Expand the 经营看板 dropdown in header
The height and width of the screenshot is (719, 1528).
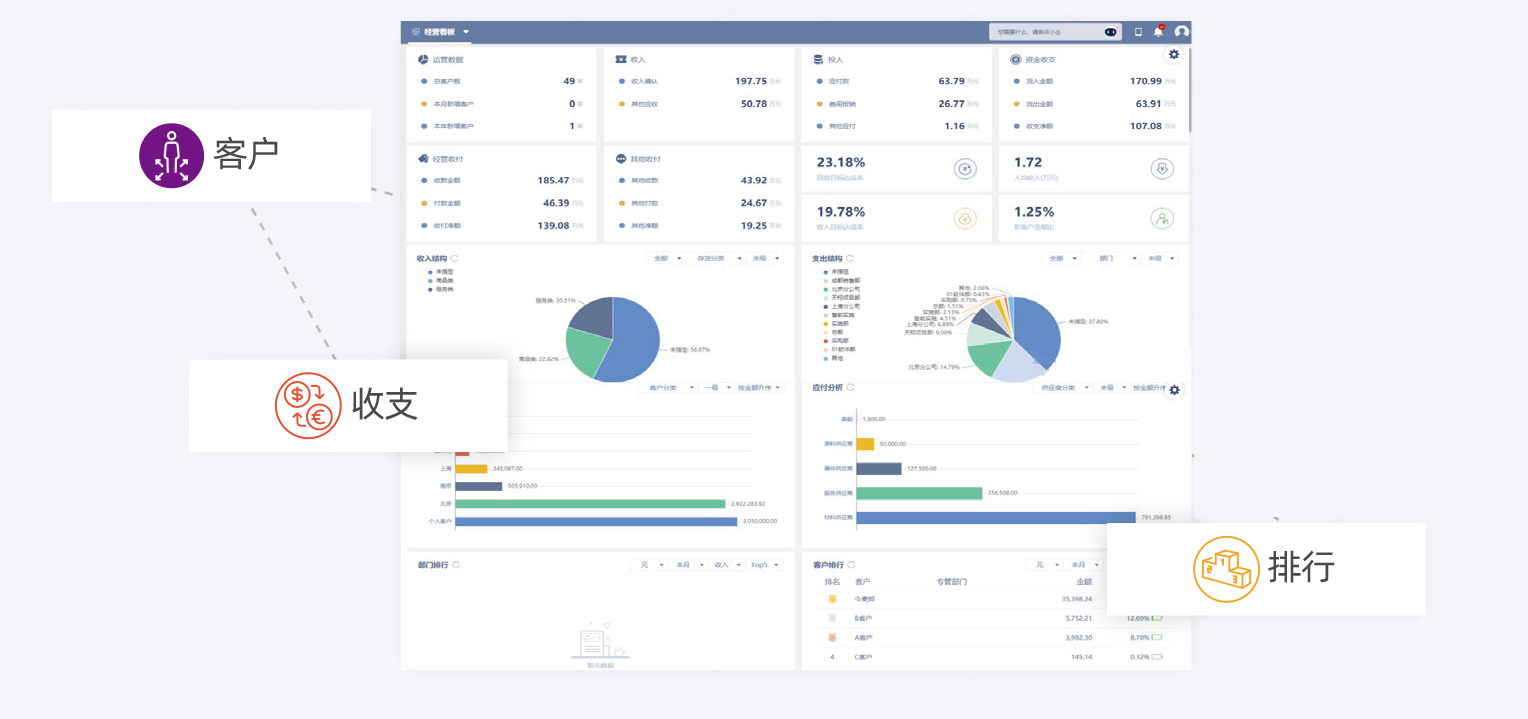coord(466,32)
